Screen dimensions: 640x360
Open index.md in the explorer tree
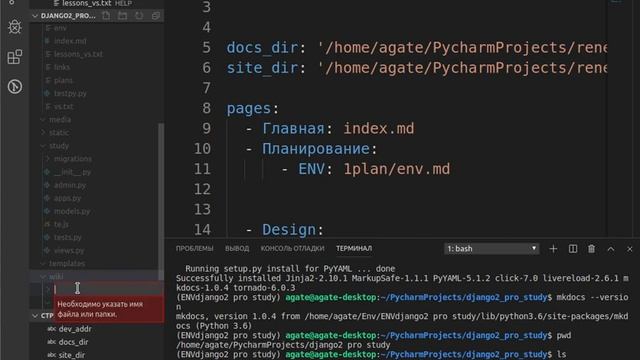tap(70, 41)
